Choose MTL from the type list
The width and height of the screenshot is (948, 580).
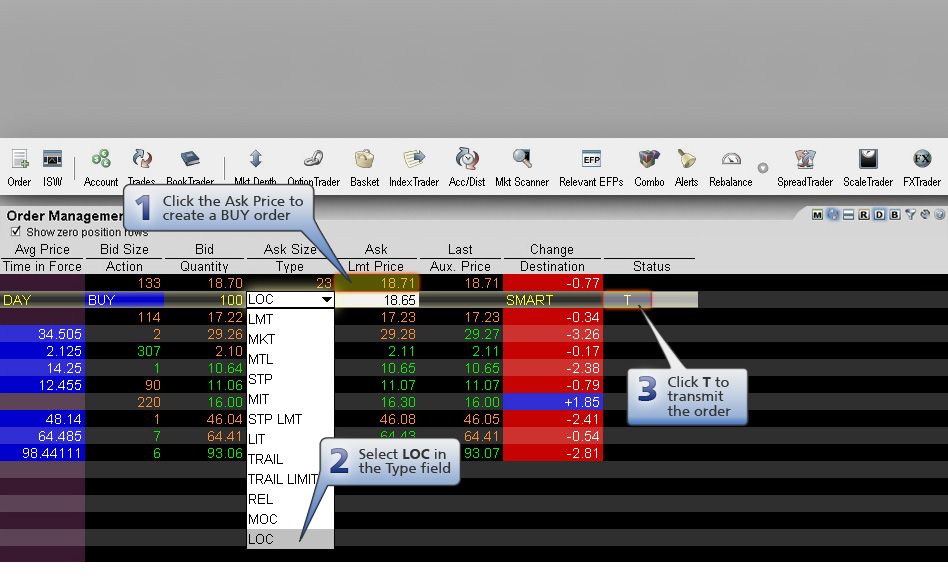pos(290,359)
